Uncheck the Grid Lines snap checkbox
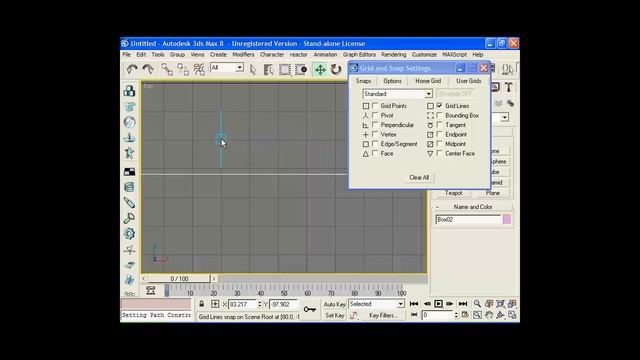The image size is (640, 360). point(440,106)
